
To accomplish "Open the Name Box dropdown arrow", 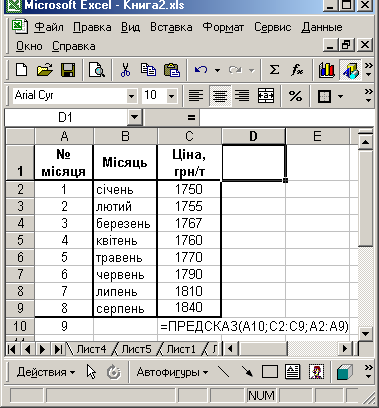I will point(134,117).
